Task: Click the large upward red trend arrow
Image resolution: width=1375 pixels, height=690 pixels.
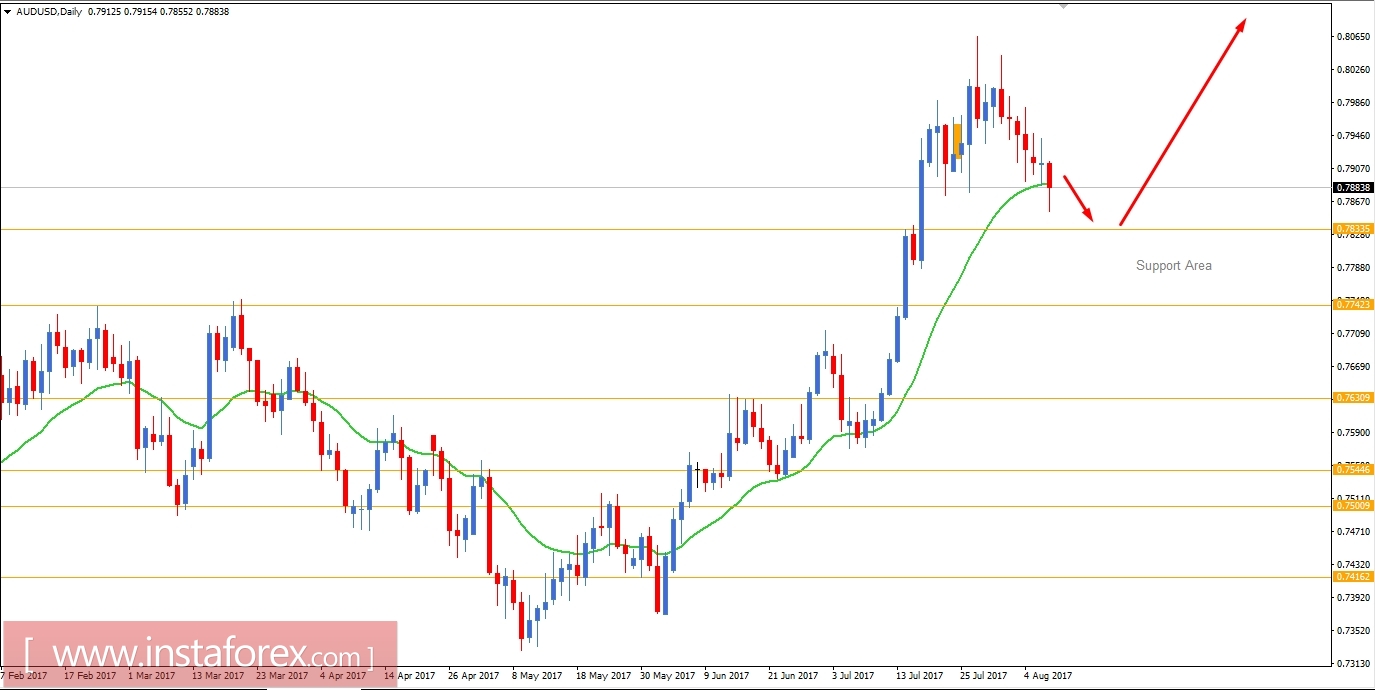Action: pos(1185,120)
